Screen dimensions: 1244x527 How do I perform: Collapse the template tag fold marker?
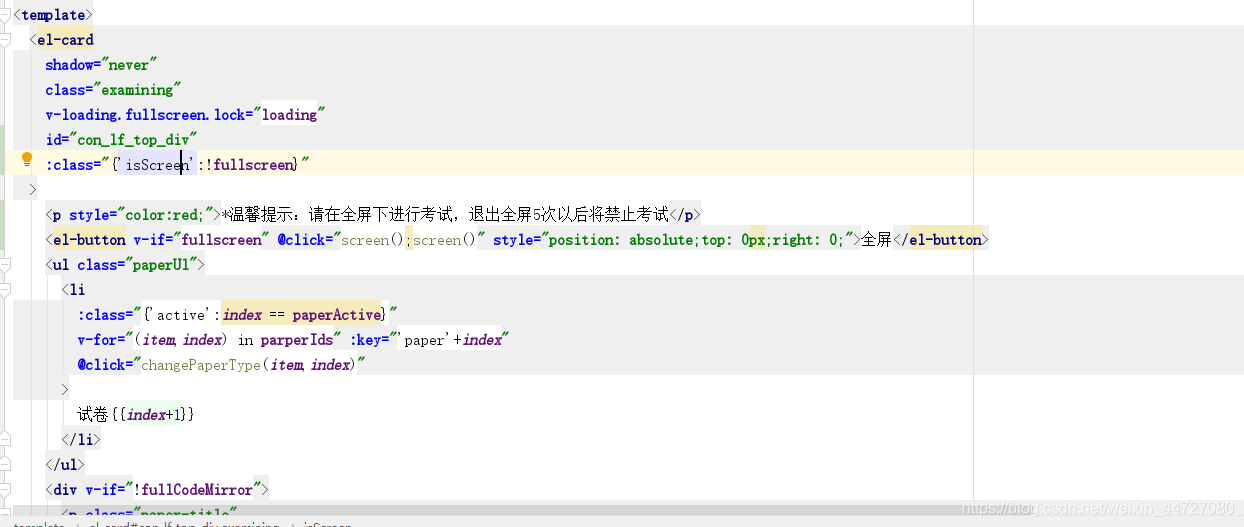[x=6, y=15]
